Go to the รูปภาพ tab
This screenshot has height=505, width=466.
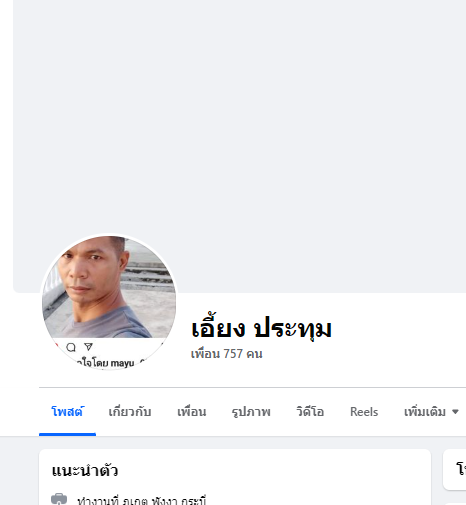(251, 412)
